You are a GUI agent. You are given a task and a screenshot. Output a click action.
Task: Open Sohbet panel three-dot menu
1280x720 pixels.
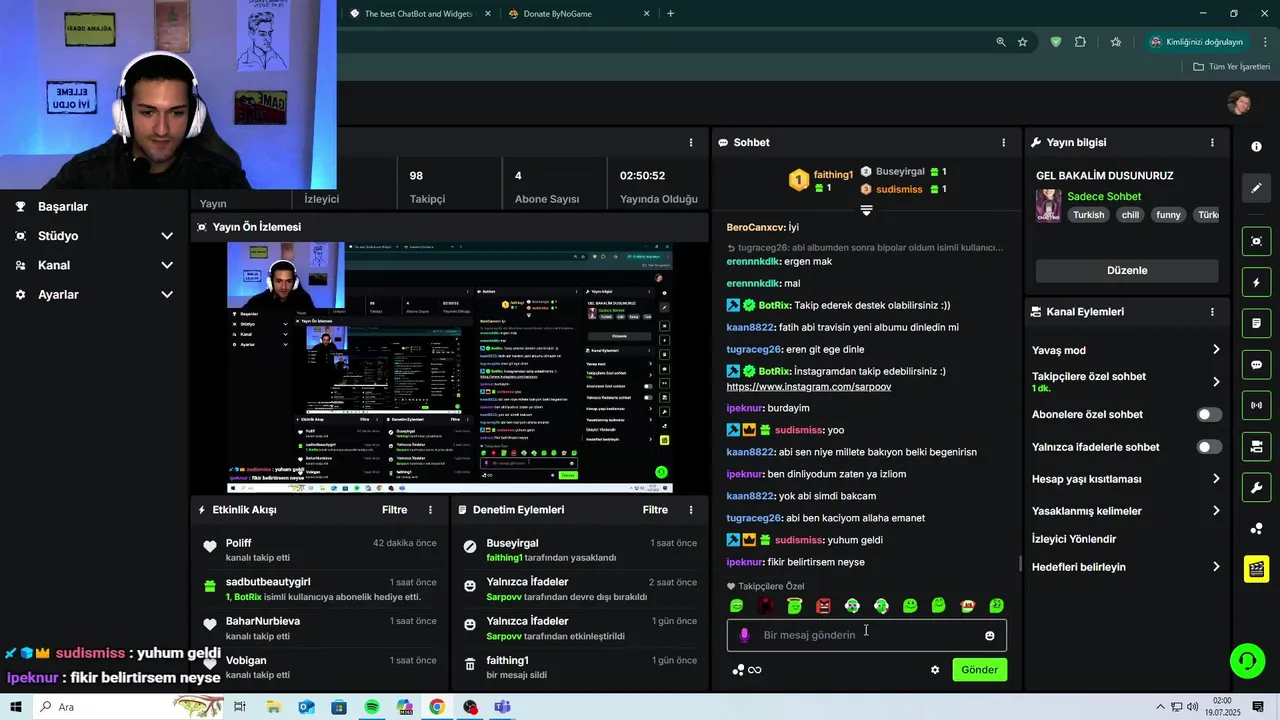pos(1004,143)
